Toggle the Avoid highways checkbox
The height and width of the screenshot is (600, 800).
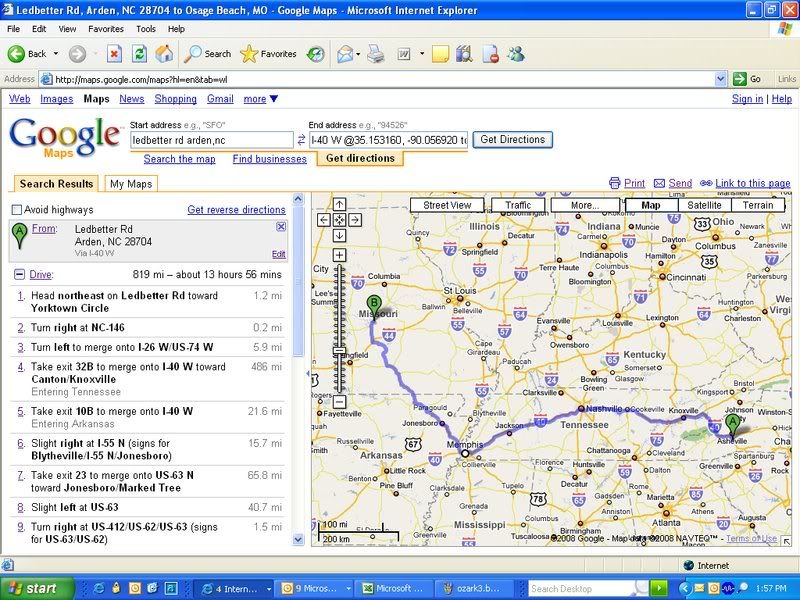pyautogui.click(x=17, y=210)
